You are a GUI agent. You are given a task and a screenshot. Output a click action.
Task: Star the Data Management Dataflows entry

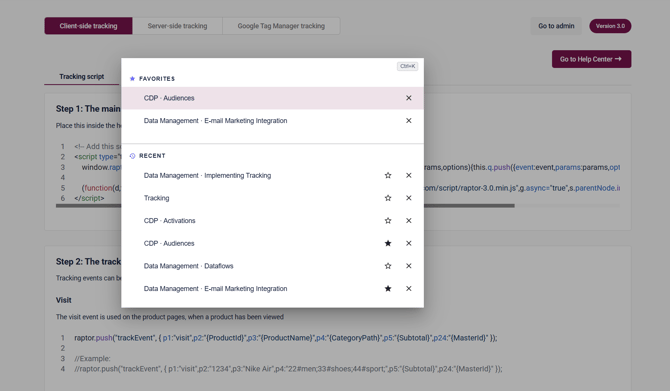pyautogui.click(x=388, y=266)
